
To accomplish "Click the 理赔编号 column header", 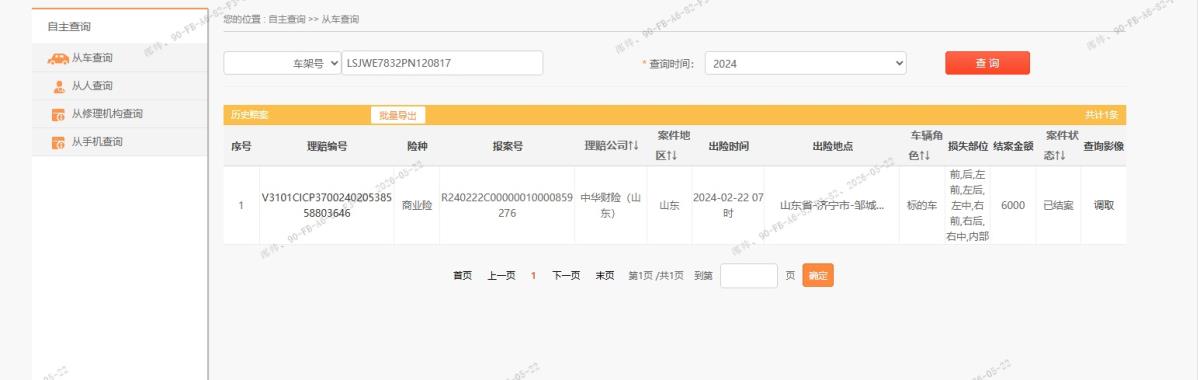I will (327, 147).
